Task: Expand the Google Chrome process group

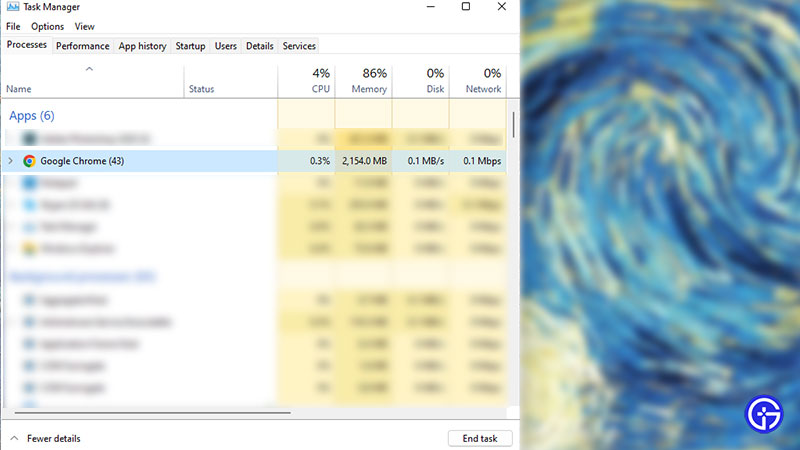Action: click(x=10, y=161)
